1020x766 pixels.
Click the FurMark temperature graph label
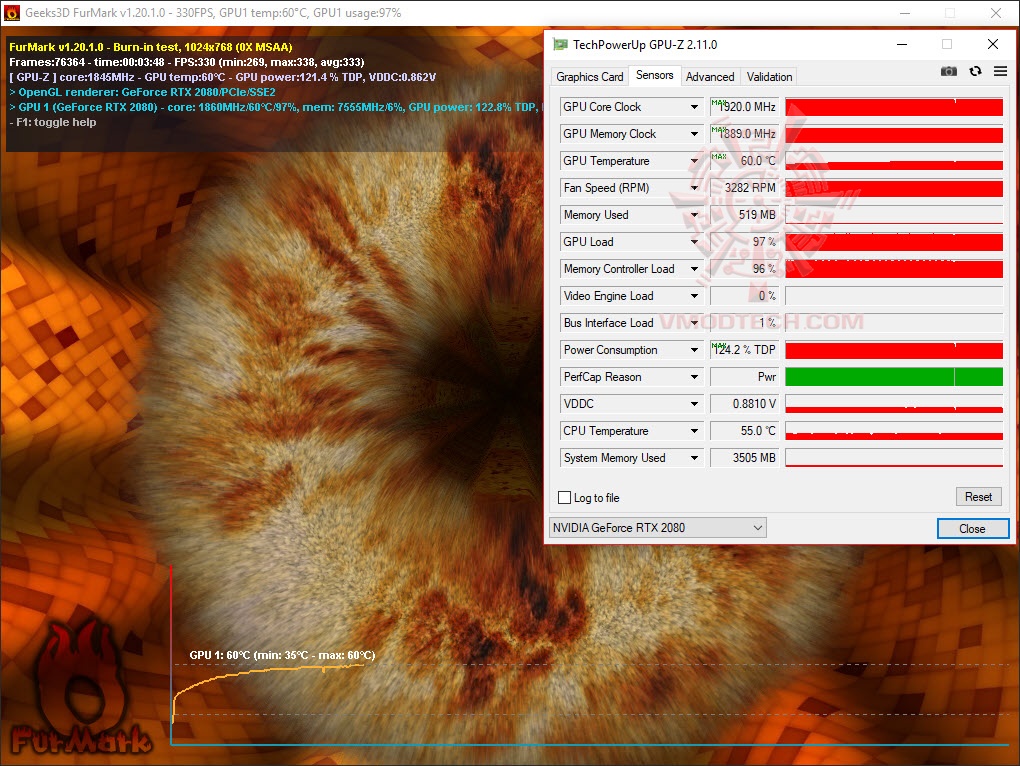click(x=282, y=655)
